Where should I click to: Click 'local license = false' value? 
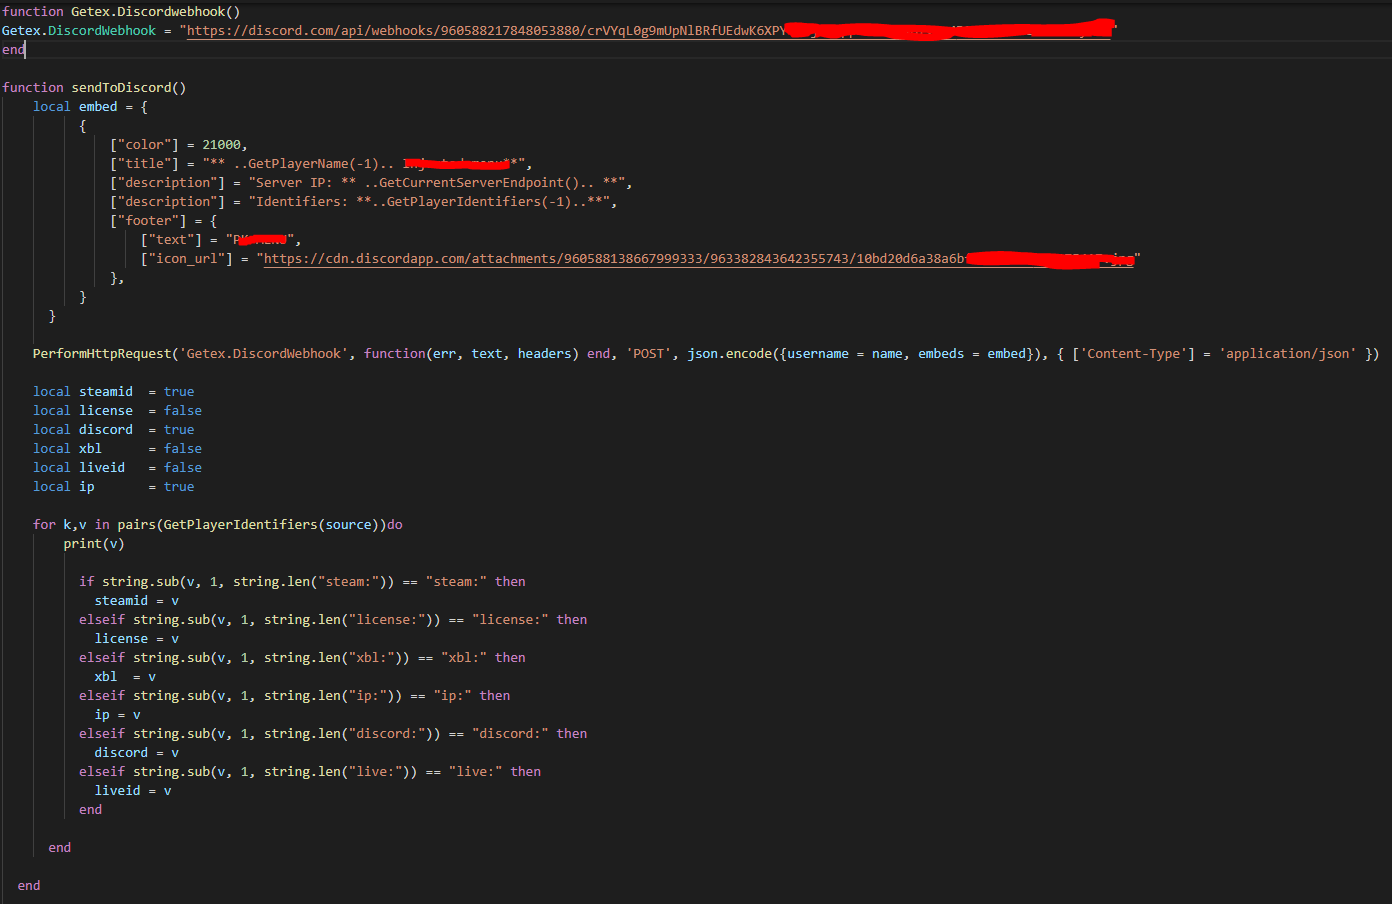pos(183,411)
